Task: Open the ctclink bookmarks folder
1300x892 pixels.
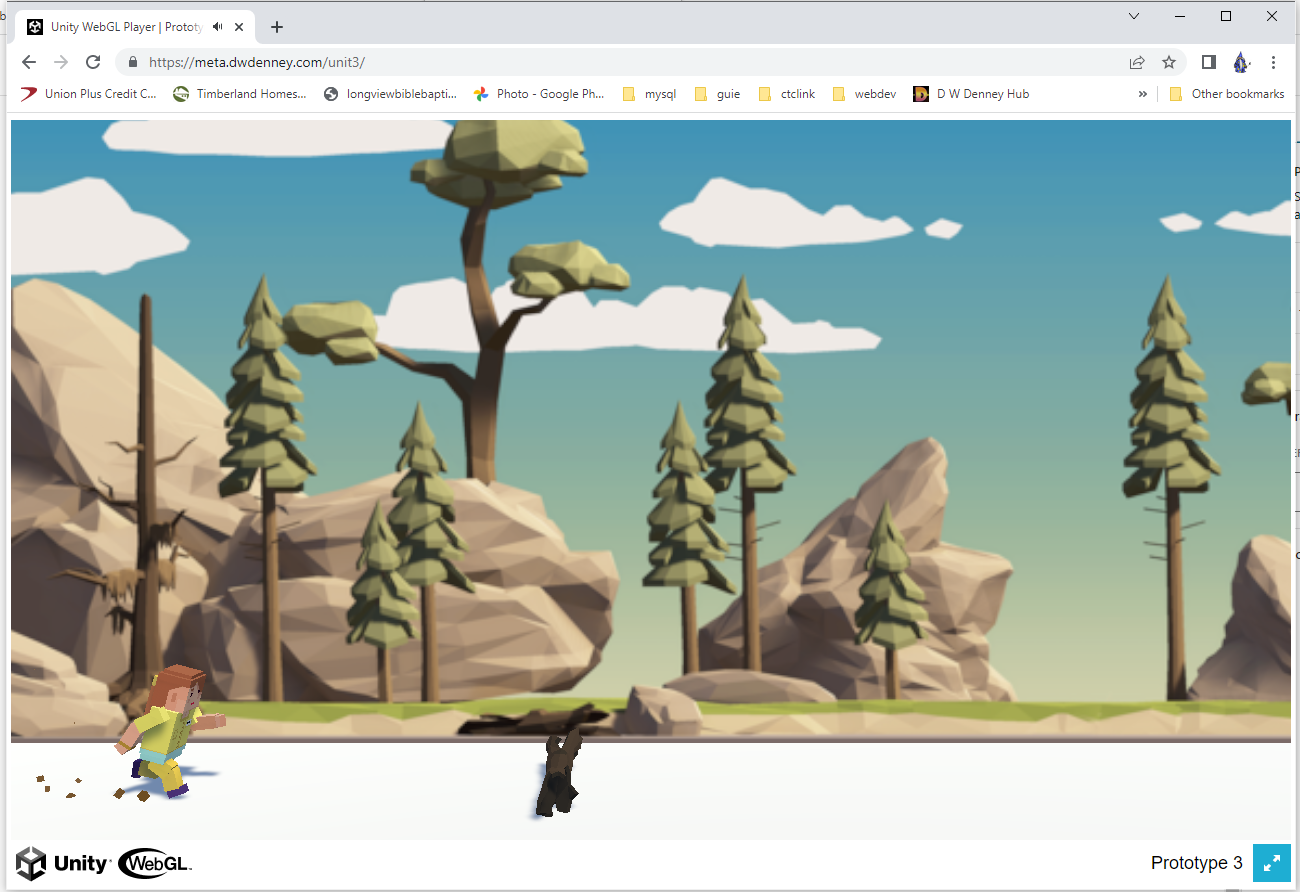Action: coord(787,94)
